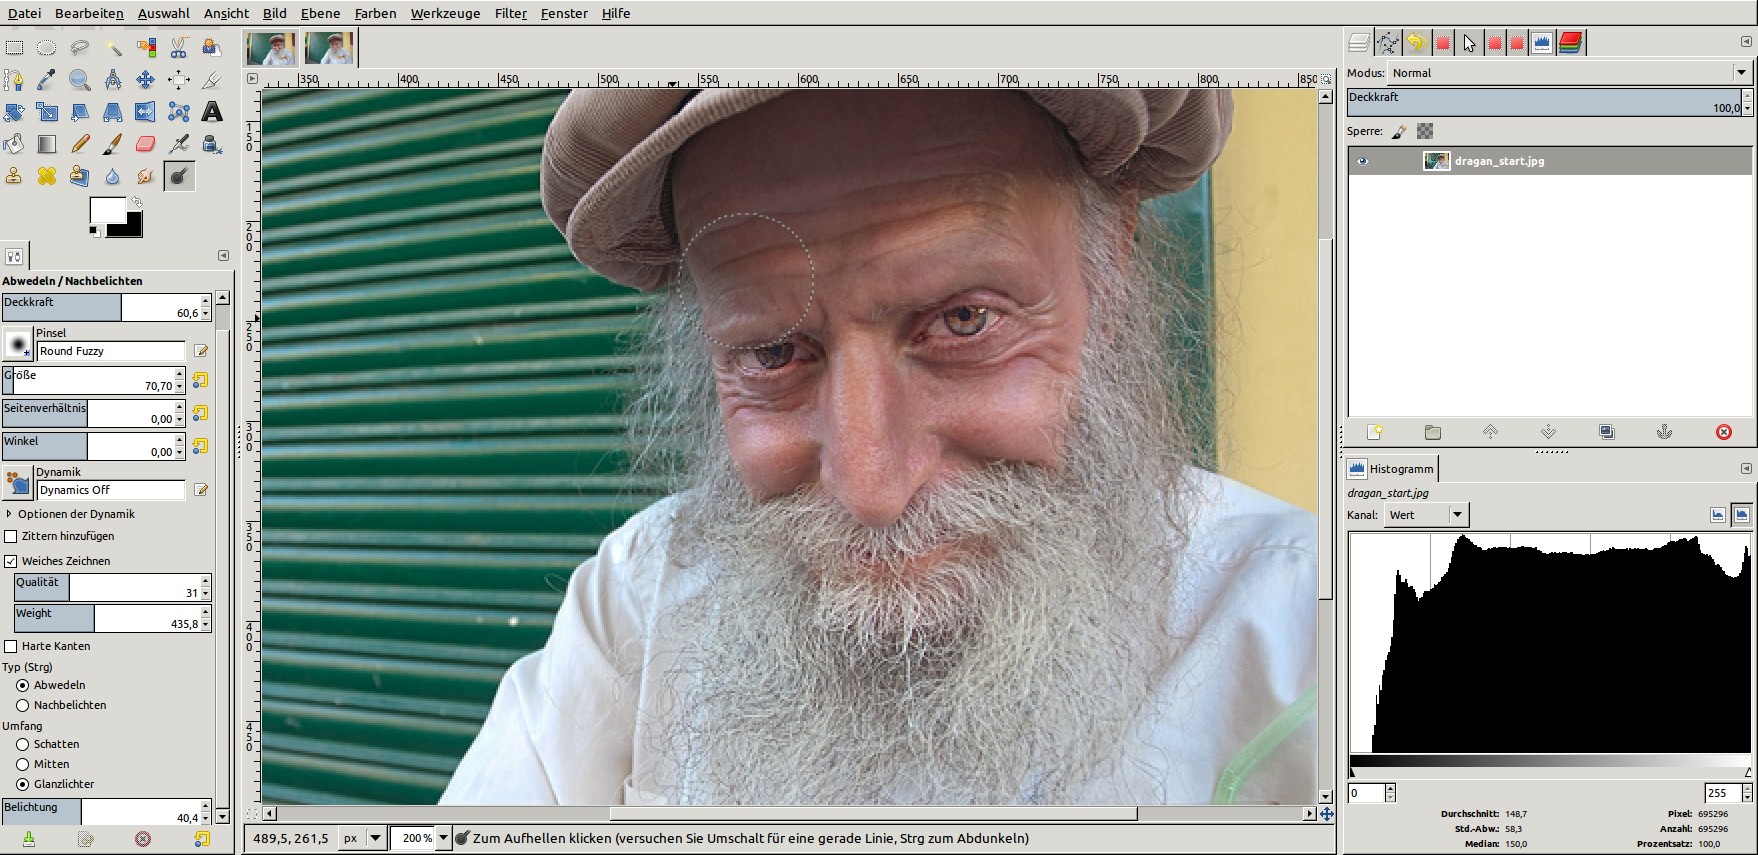This screenshot has width=1758, height=855.
Task: Select the Heal tool (yellow bandage)
Action: (x=47, y=176)
